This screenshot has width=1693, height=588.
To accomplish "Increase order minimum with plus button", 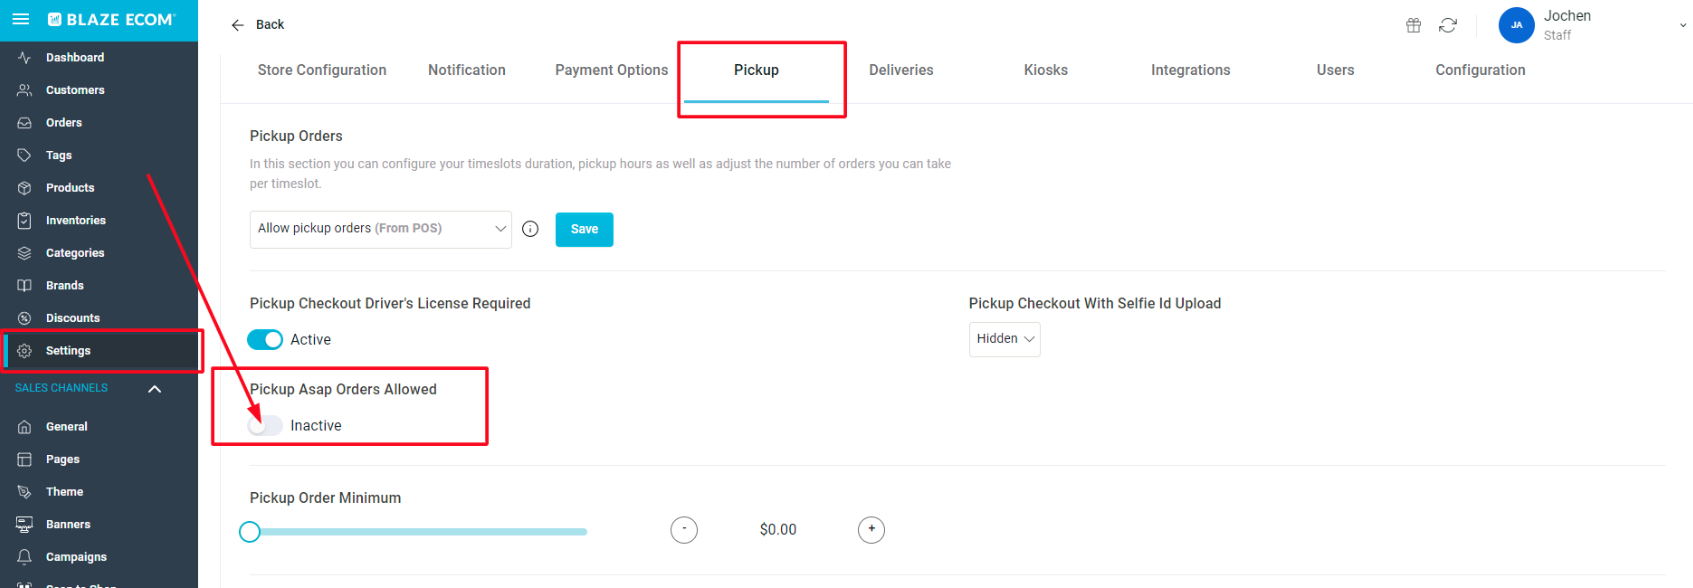I will click(x=871, y=530).
